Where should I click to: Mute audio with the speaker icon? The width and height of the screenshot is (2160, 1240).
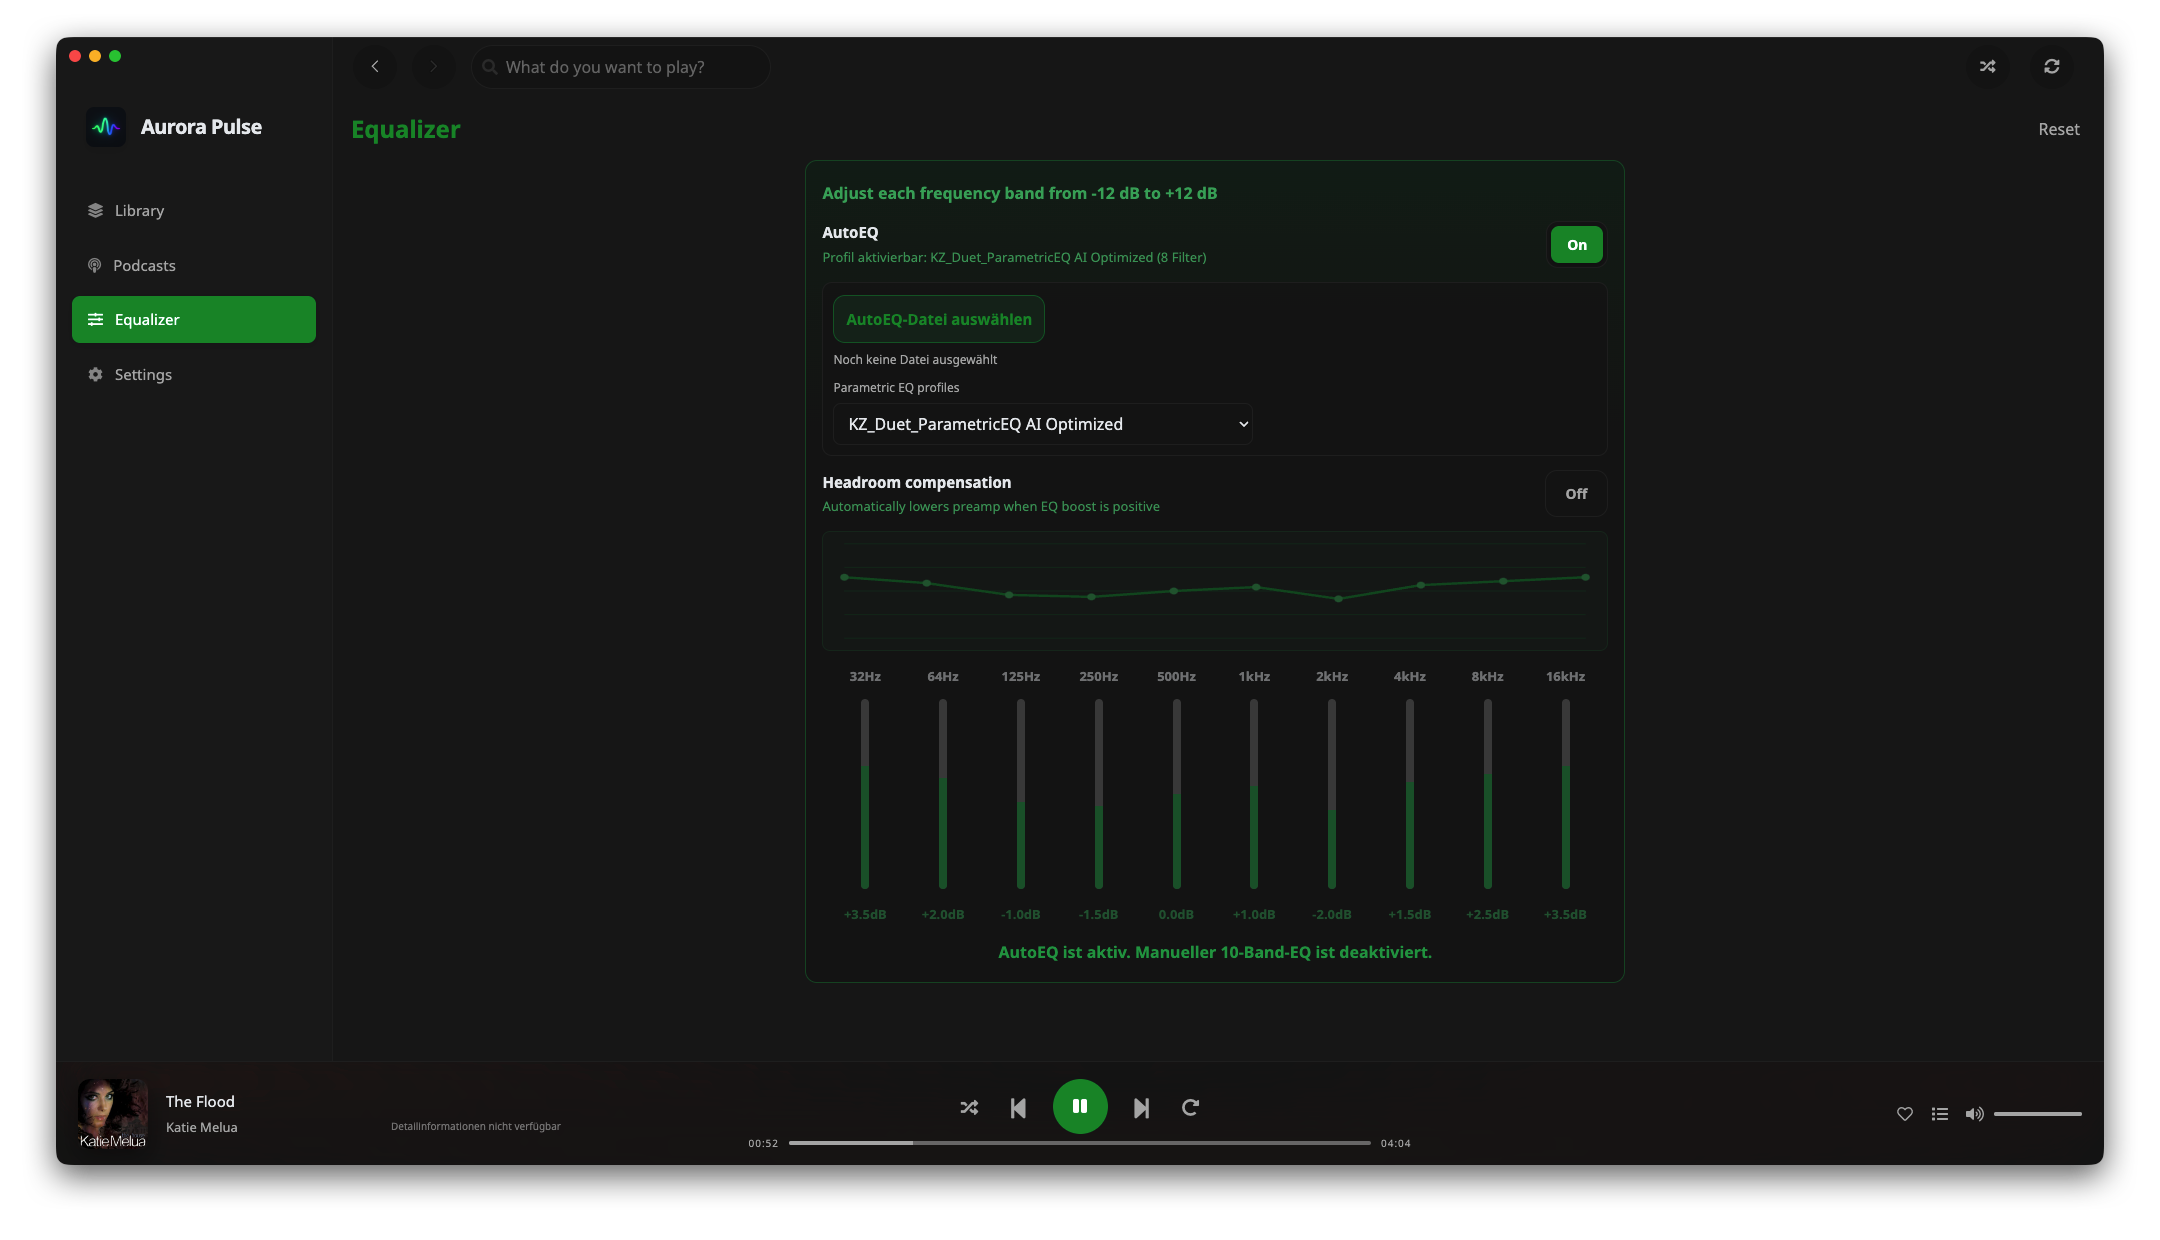(1974, 1114)
